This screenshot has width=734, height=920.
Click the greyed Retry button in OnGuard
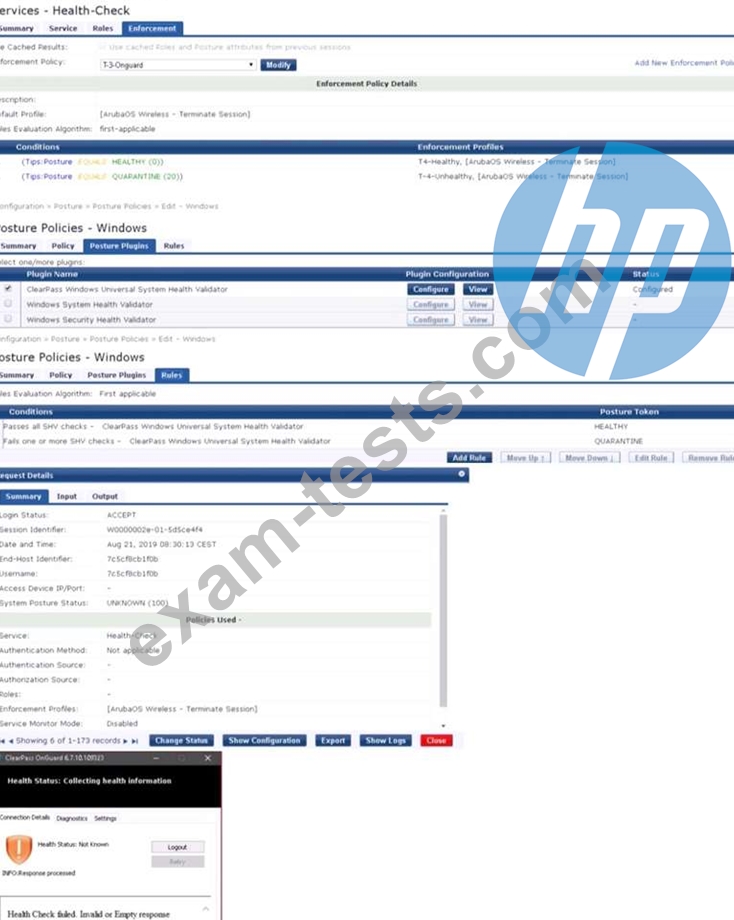point(177,861)
